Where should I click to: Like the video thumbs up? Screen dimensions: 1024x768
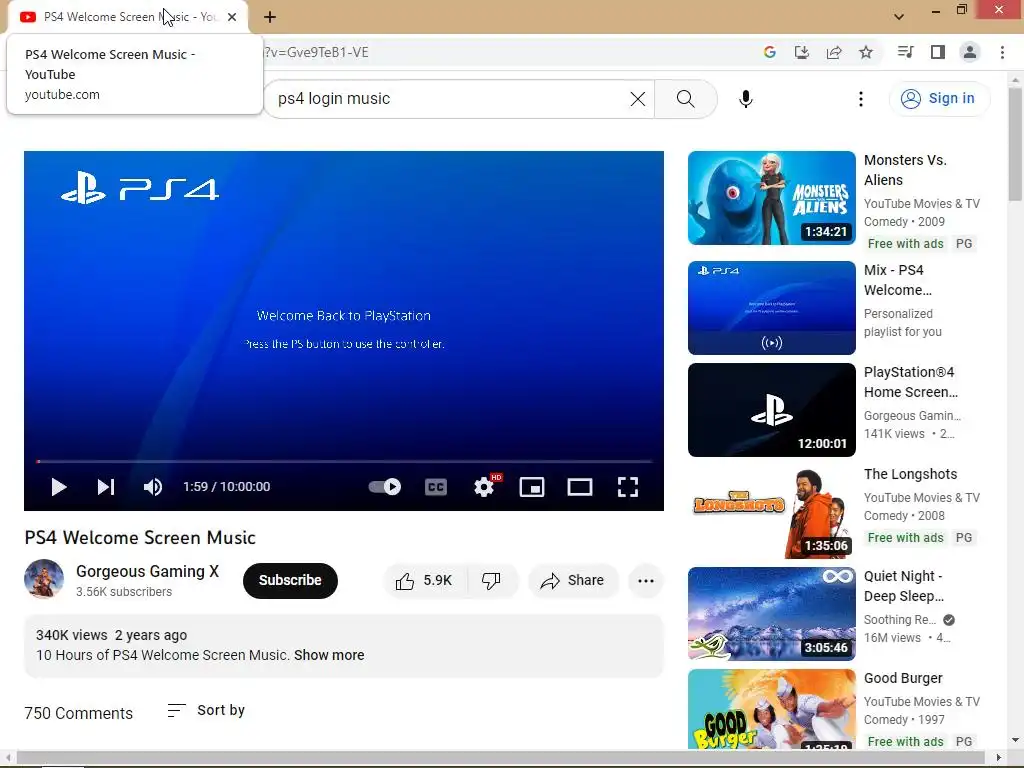click(x=424, y=581)
